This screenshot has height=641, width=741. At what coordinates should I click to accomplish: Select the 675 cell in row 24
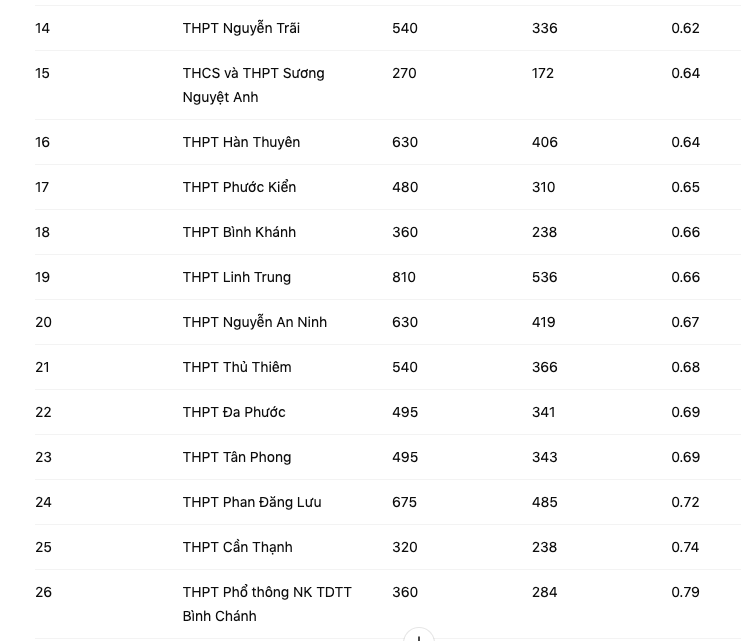point(405,502)
